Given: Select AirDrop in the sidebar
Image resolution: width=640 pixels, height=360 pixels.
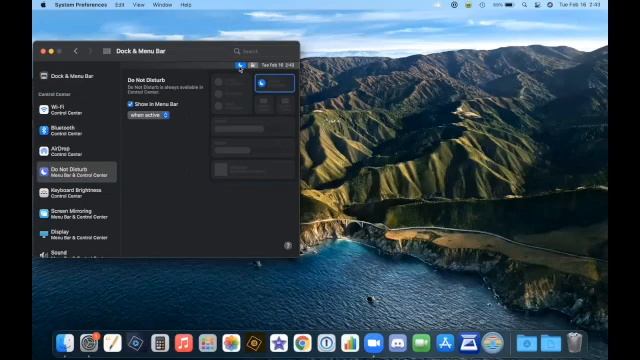Looking at the screenshot, I should (77, 151).
